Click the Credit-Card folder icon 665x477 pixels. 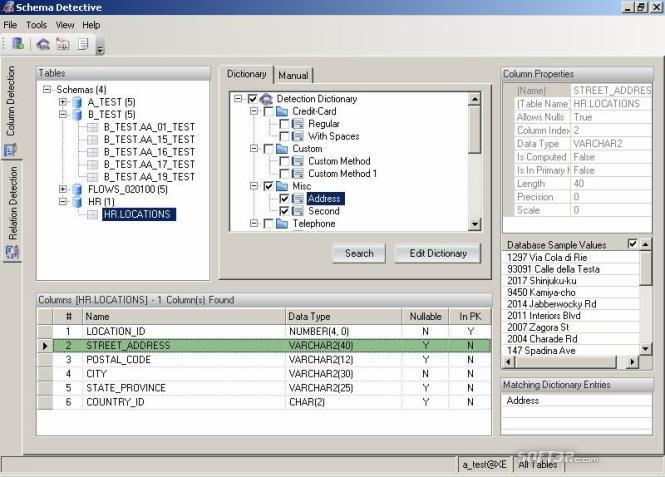pos(282,112)
